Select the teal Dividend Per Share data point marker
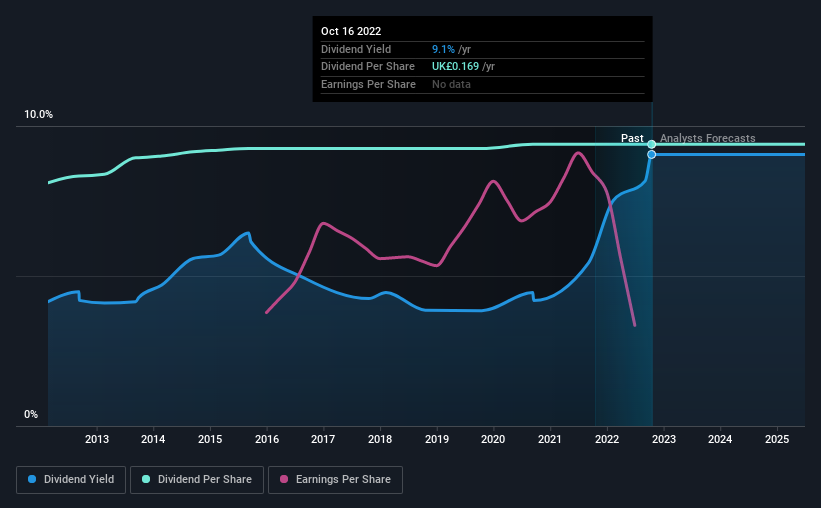Image resolution: width=821 pixels, height=508 pixels. 651,145
